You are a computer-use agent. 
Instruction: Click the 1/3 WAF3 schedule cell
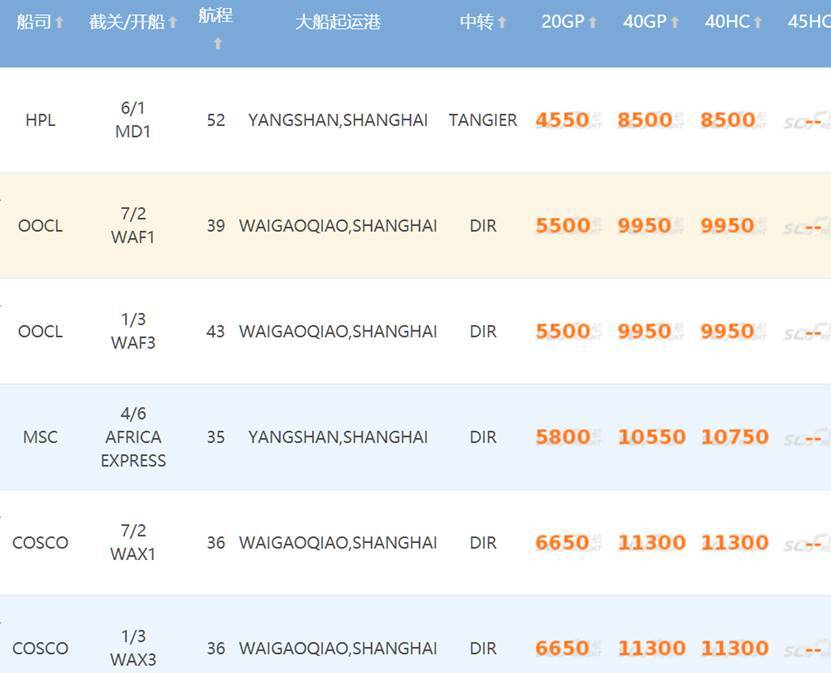133,331
